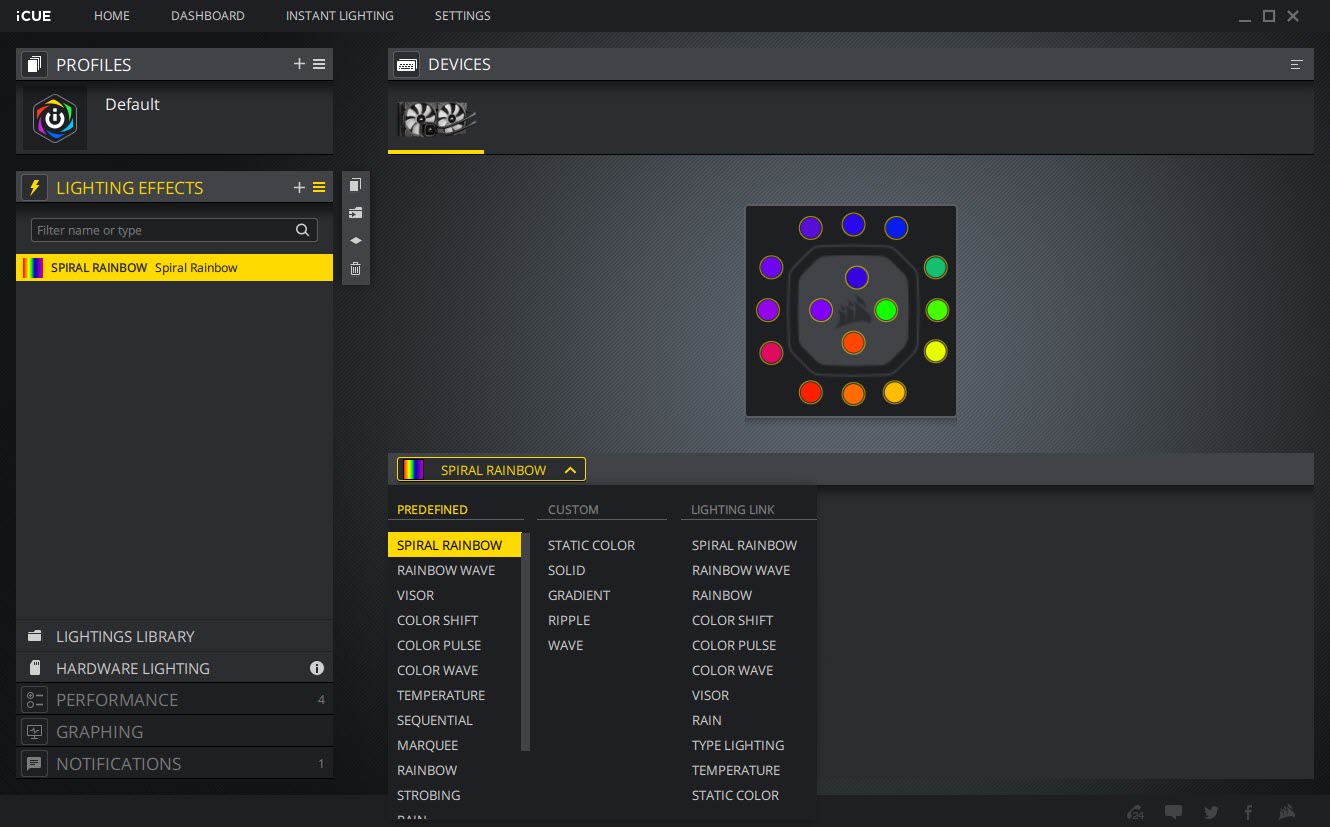Switch to the Custom tab
Viewport: 1330px width, 827px height.
coord(574,510)
